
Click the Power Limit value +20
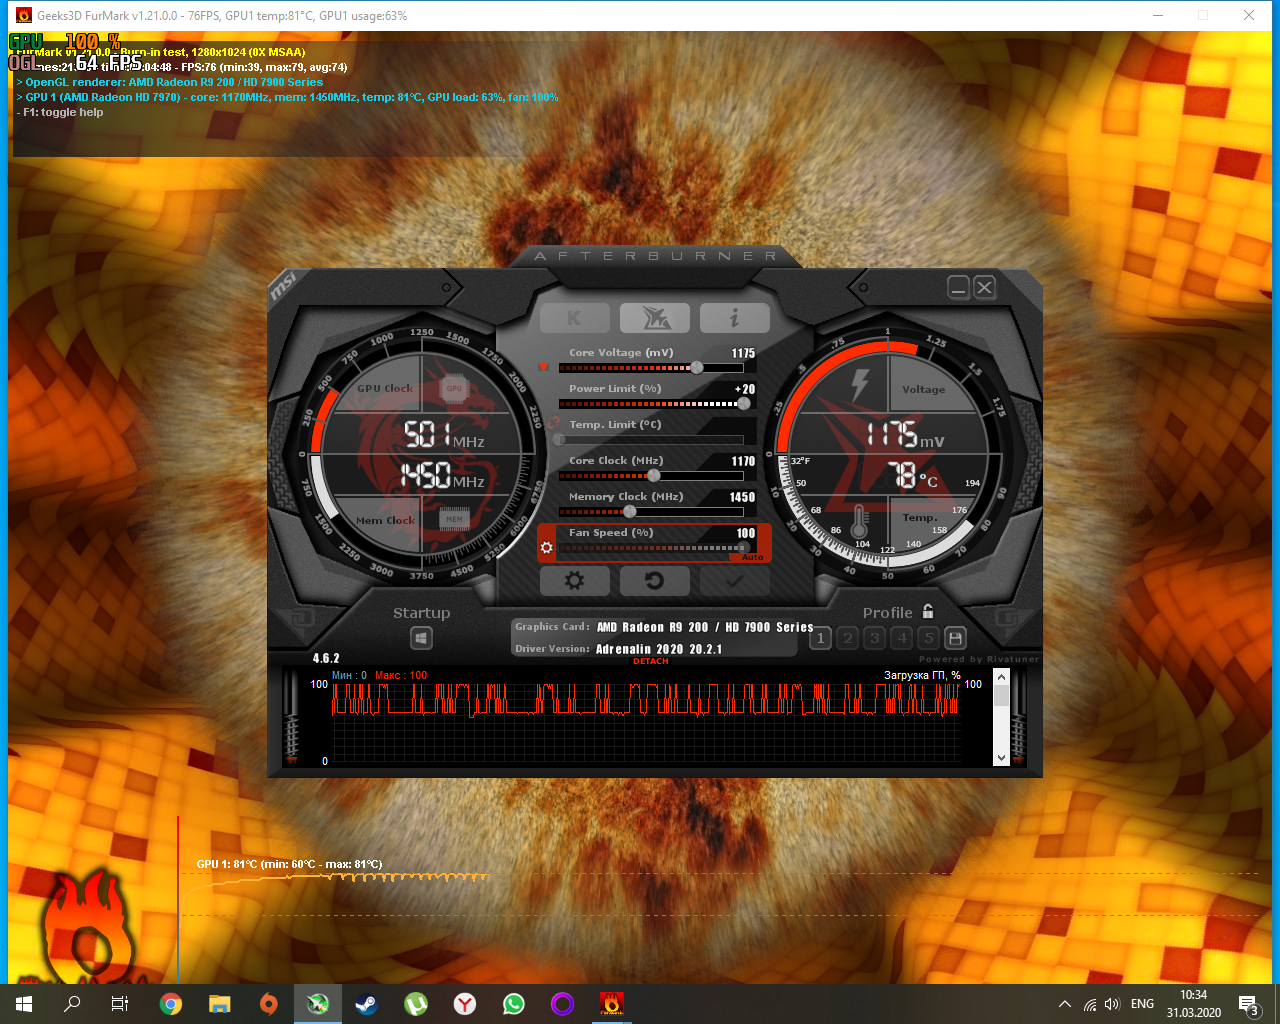point(745,389)
